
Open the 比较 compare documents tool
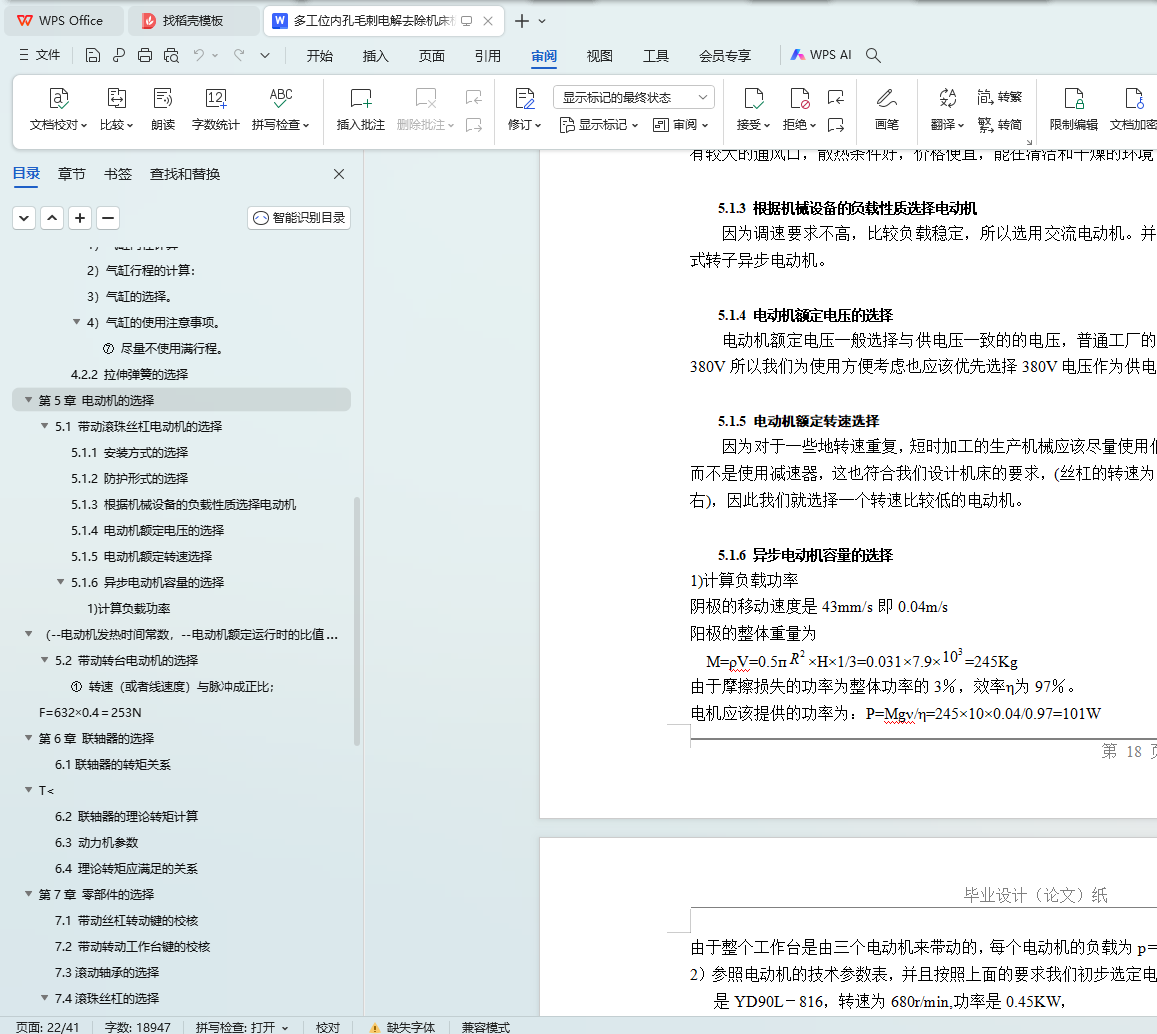pyautogui.click(x=117, y=108)
